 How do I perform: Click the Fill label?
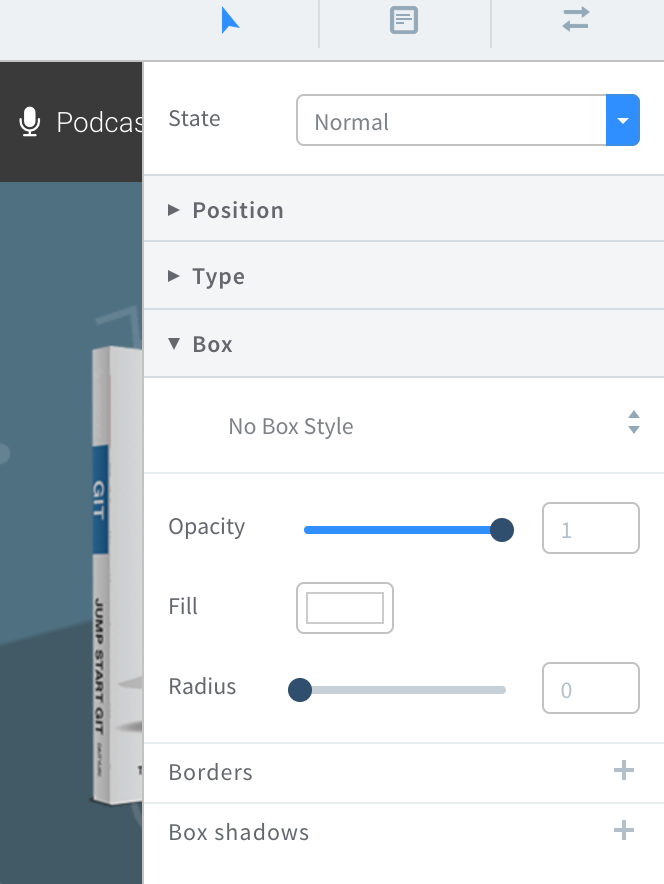[183, 607]
